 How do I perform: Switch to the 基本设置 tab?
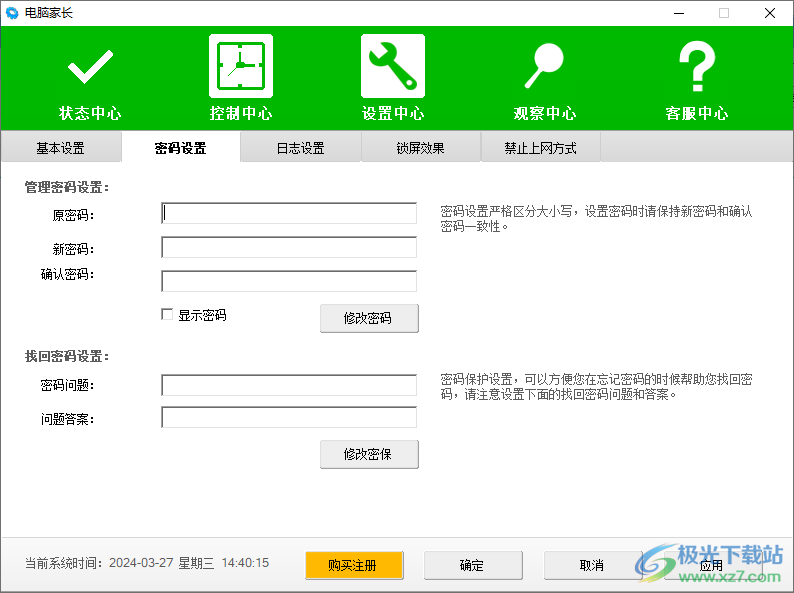point(61,148)
